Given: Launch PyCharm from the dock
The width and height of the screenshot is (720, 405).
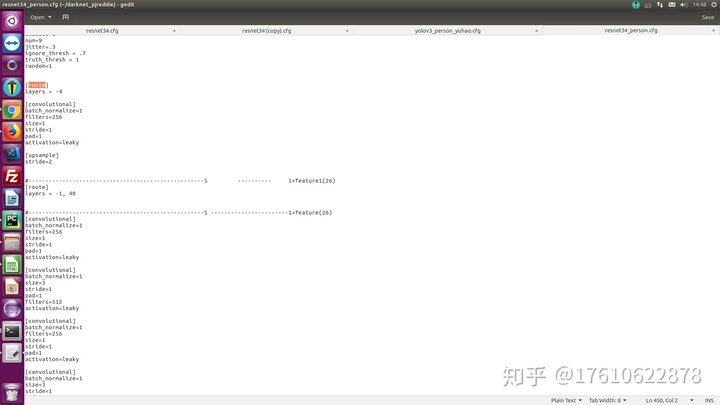Looking at the screenshot, I should [x=11, y=220].
